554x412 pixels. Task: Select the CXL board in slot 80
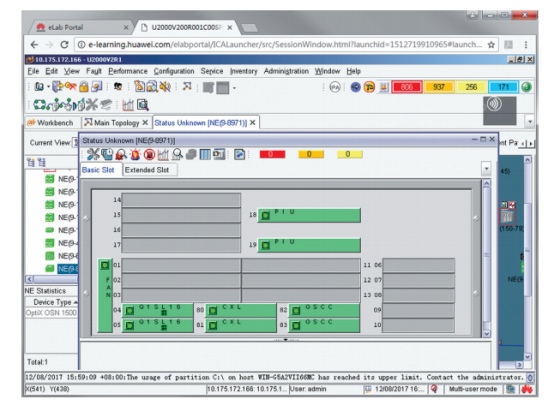[241, 310]
